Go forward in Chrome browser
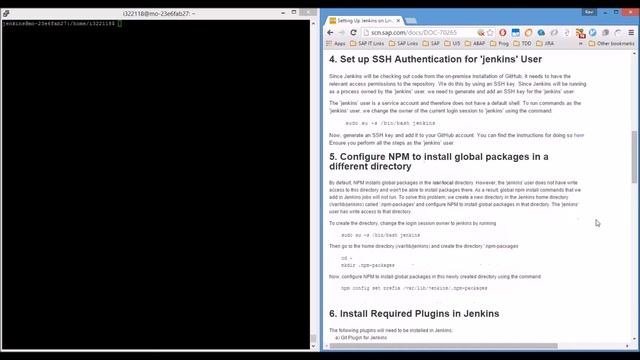The height and width of the screenshot is (360, 640). tap(342, 32)
